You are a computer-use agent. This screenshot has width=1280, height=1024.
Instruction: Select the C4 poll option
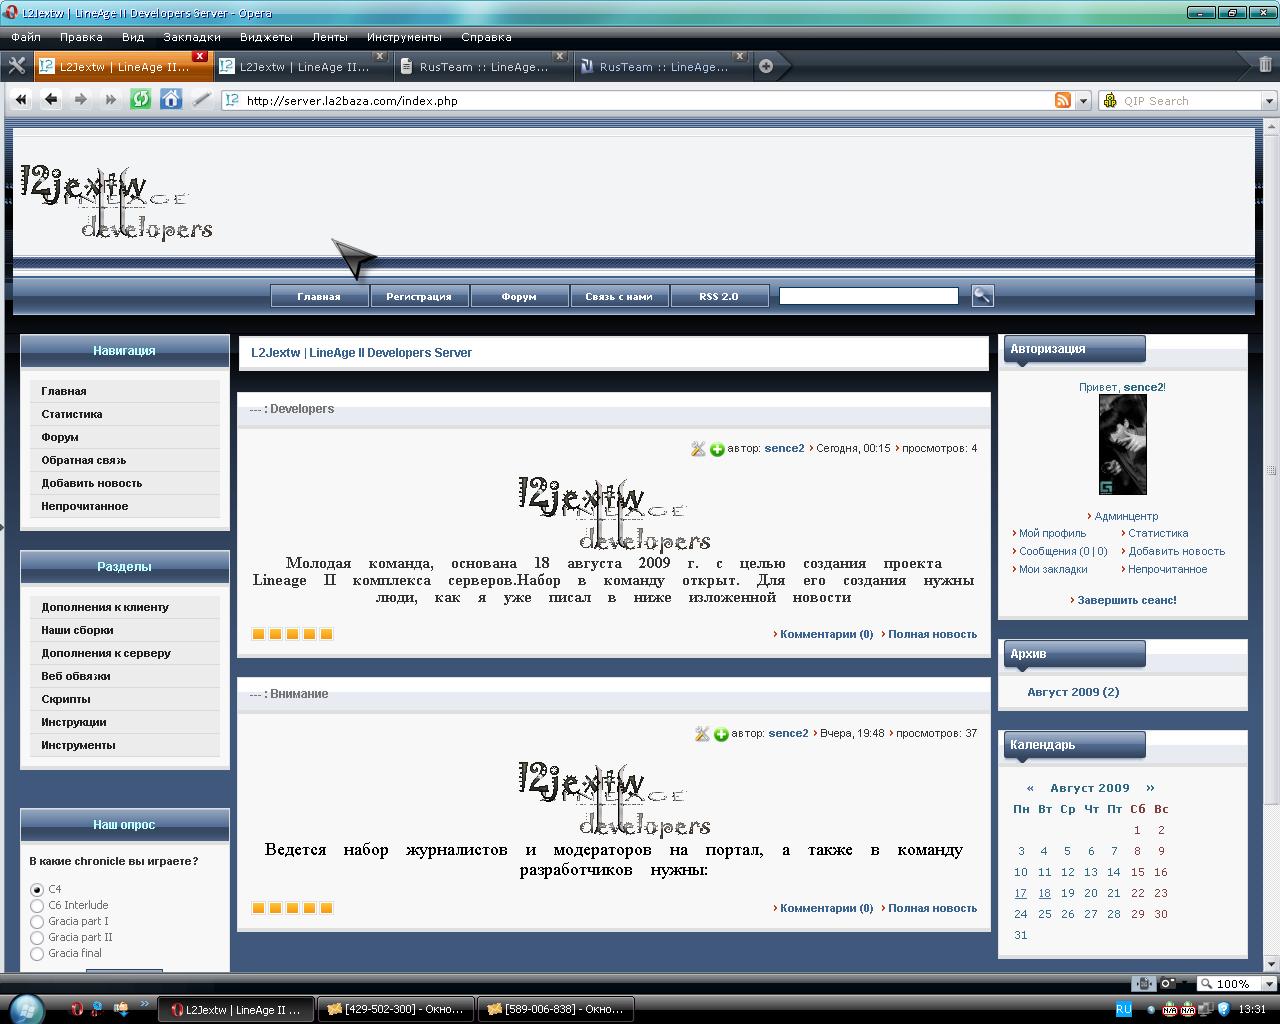(37, 889)
